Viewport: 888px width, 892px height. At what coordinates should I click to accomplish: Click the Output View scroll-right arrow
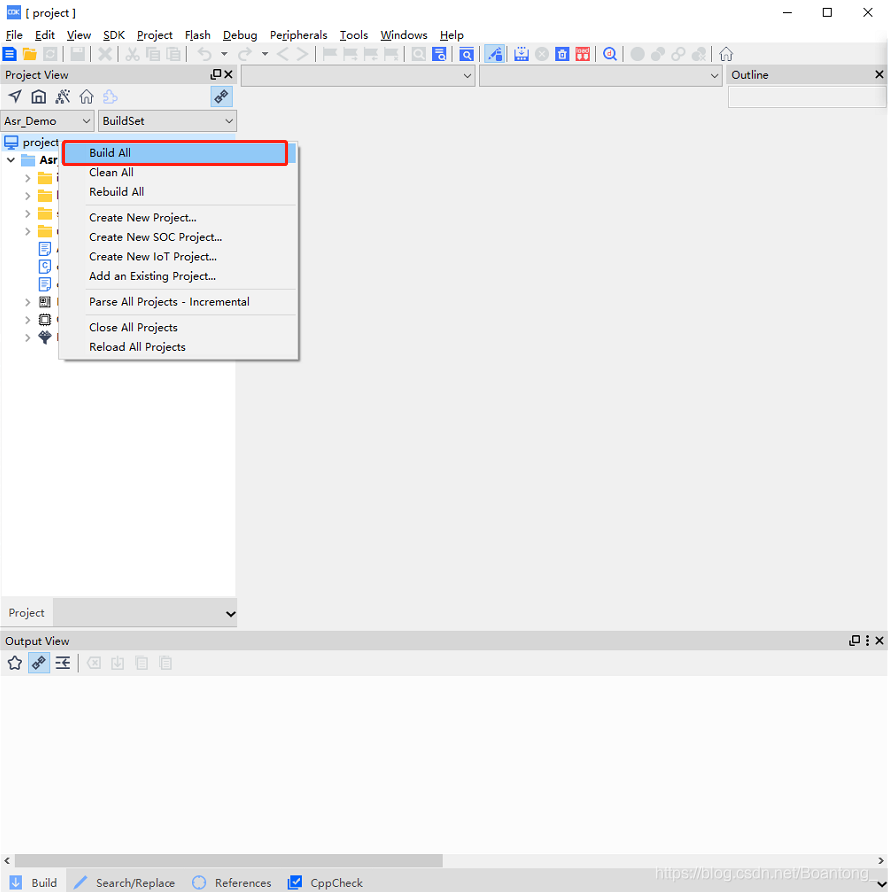tap(881, 860)
